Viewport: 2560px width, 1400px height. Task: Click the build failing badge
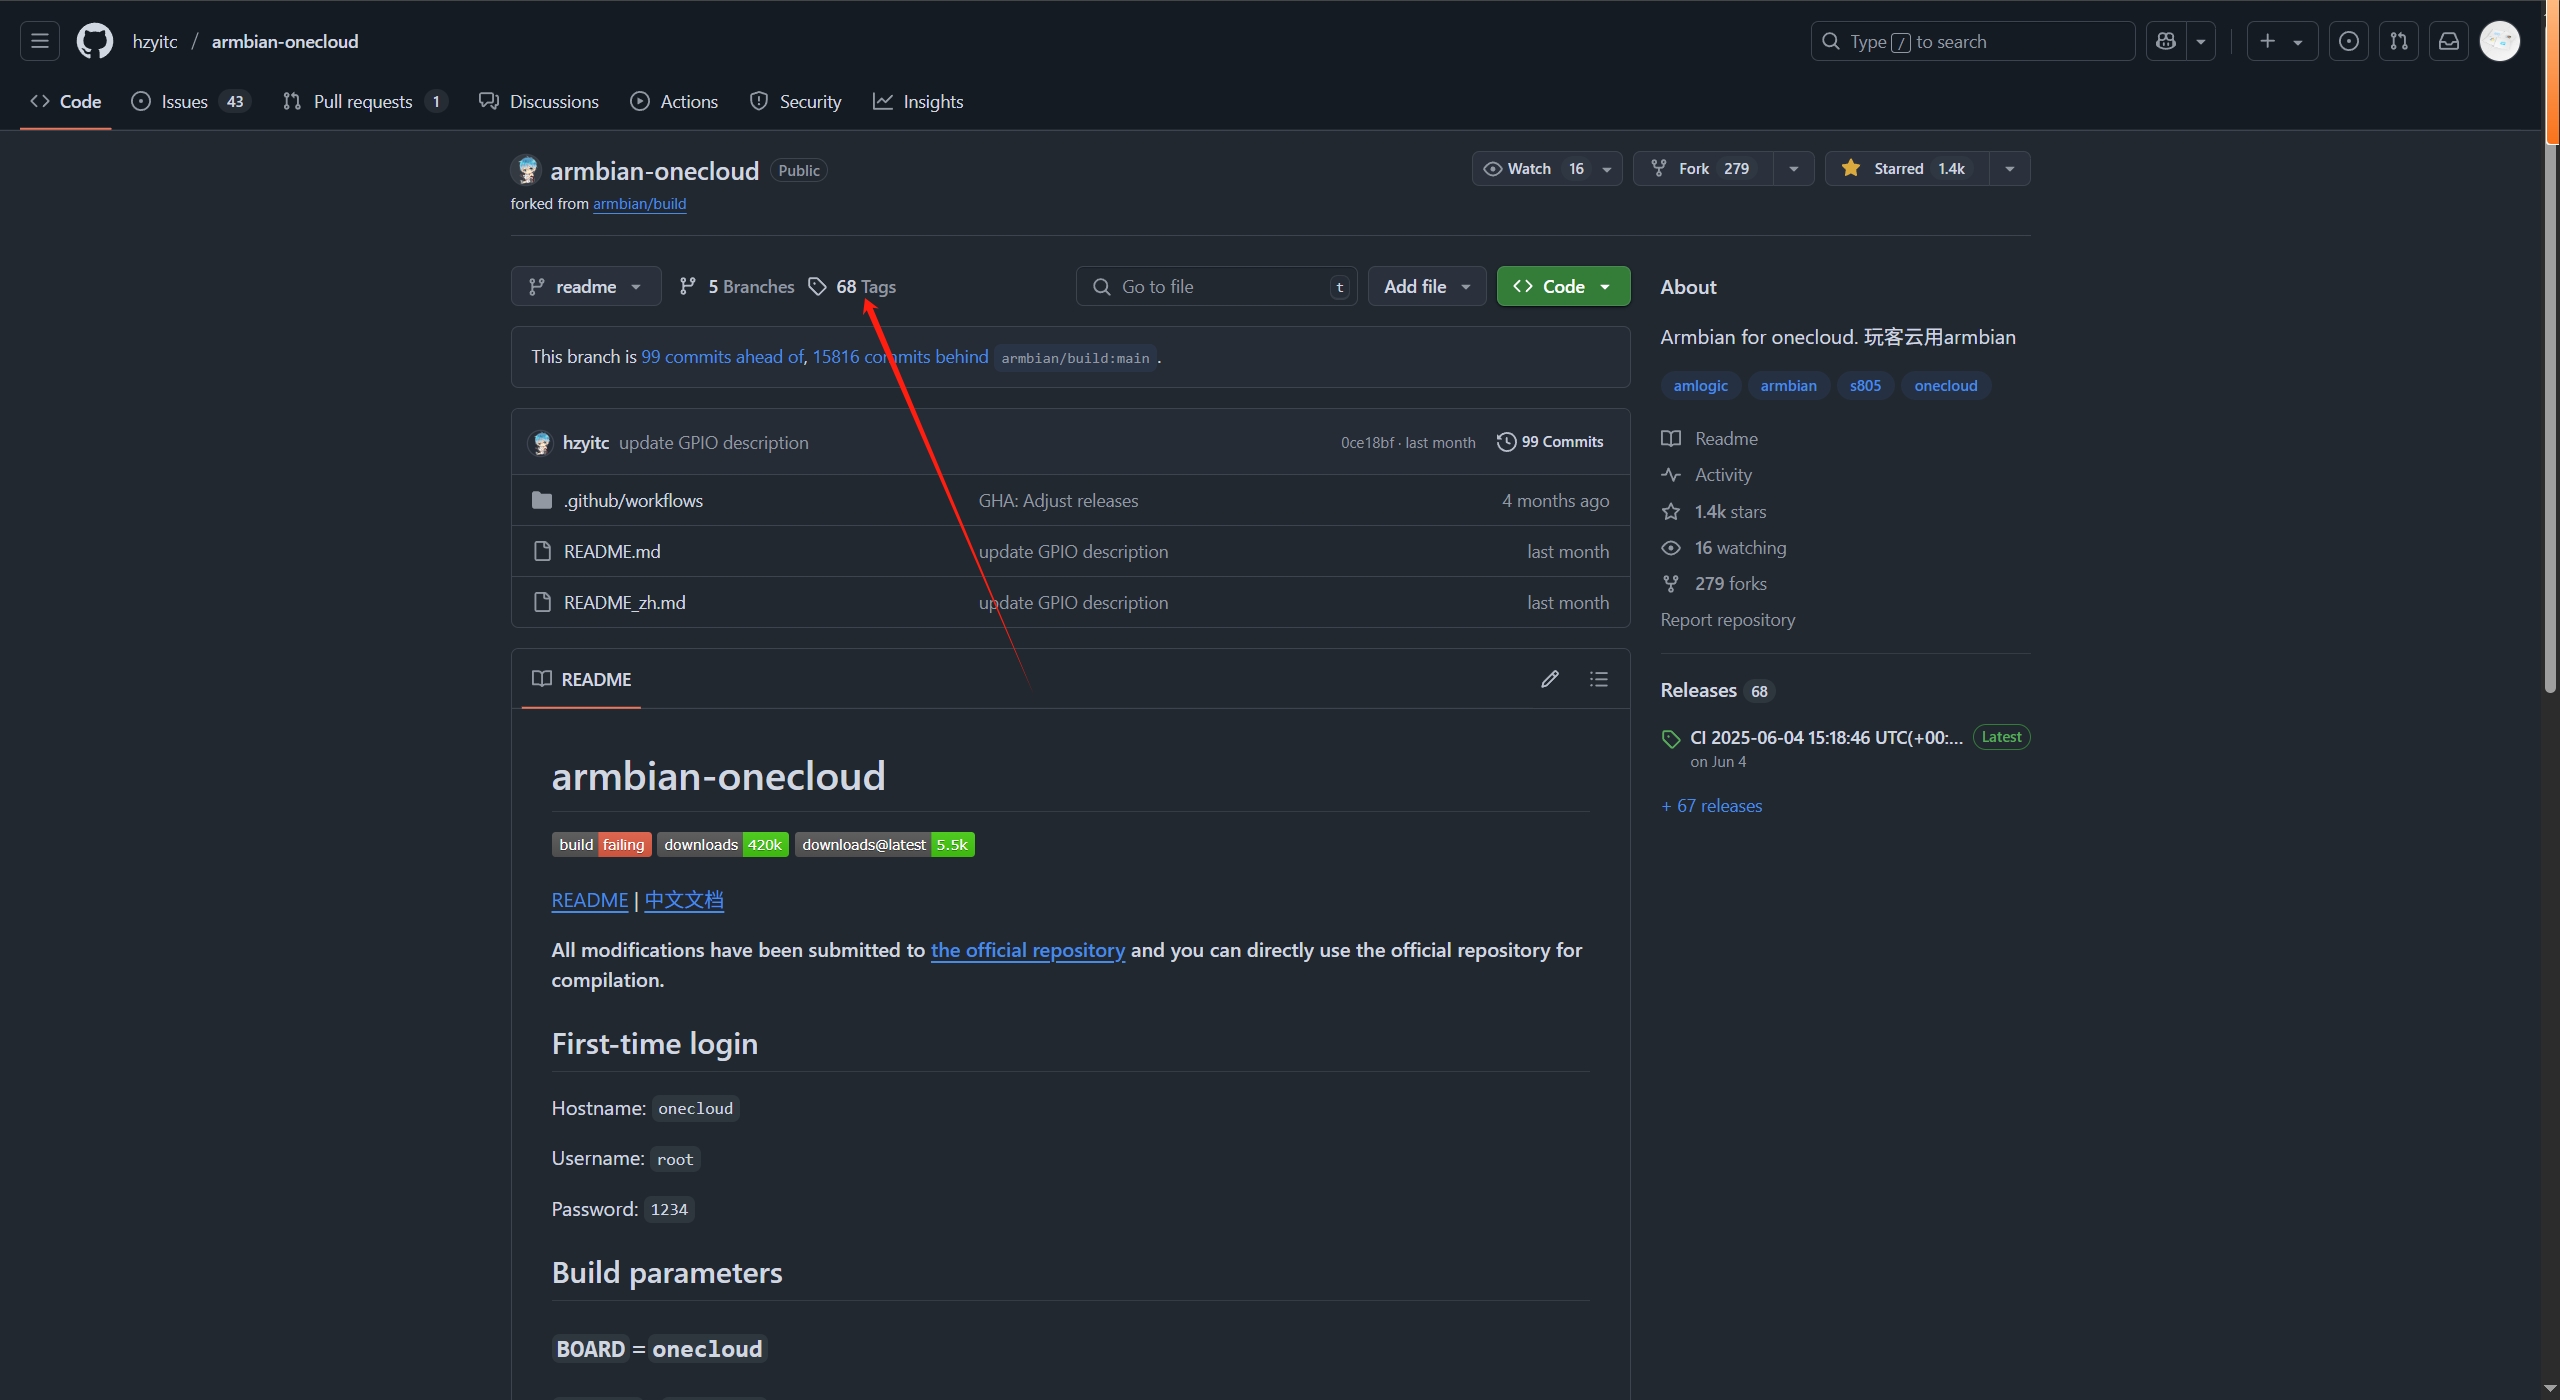(x=601, y=844)
